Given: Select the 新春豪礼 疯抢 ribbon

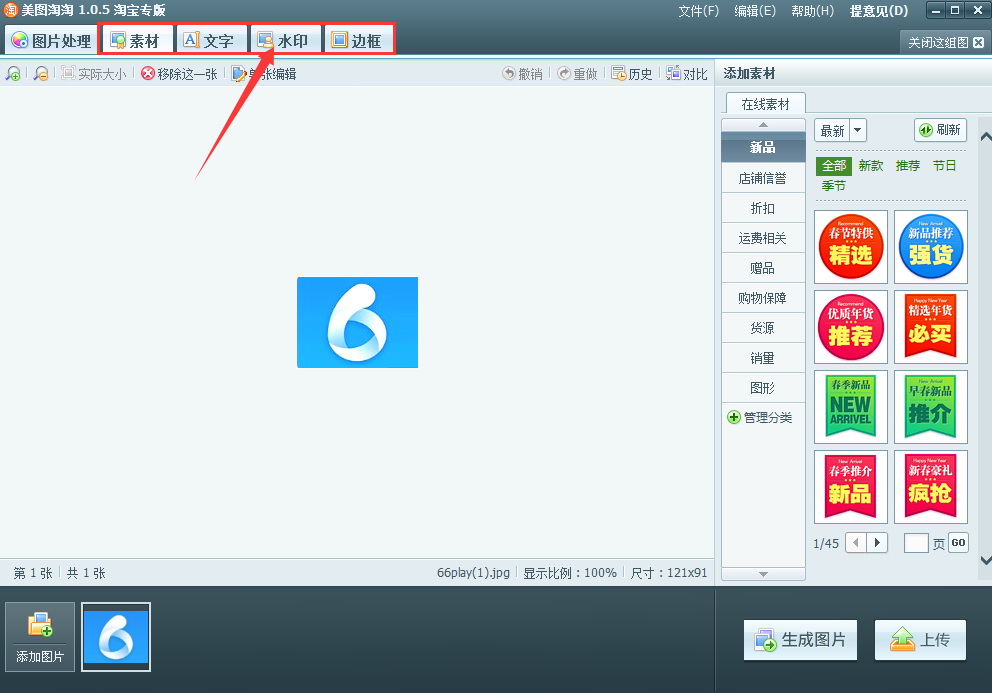Looking at the screenshot, I should pyautogui.click(x=931, y=487).
